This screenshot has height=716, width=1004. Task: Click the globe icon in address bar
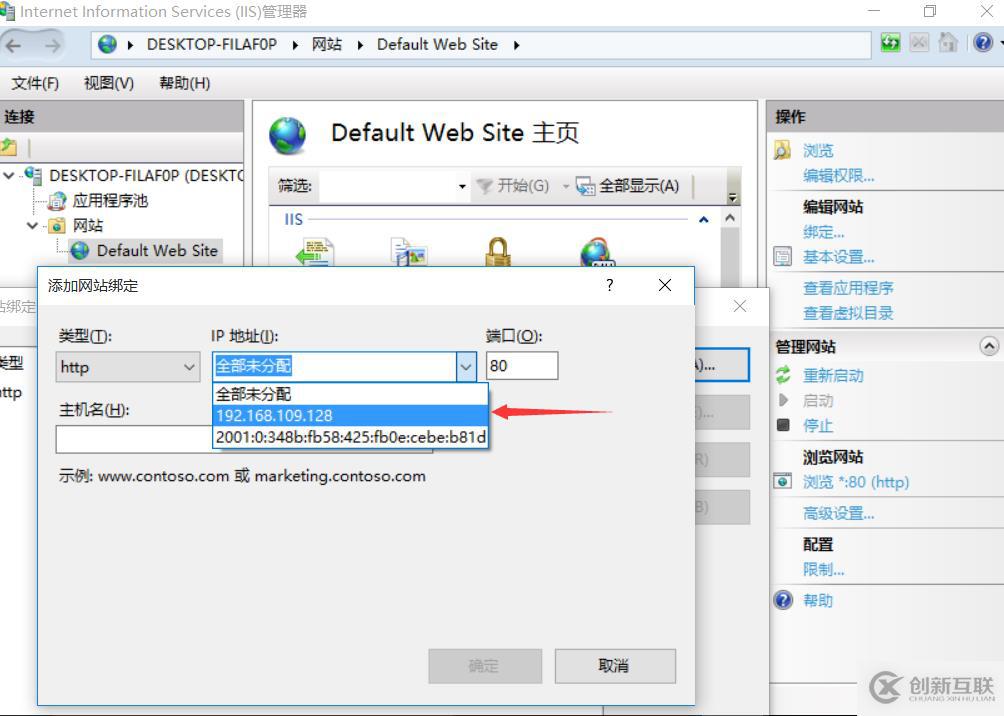click(x=107, y=44)
